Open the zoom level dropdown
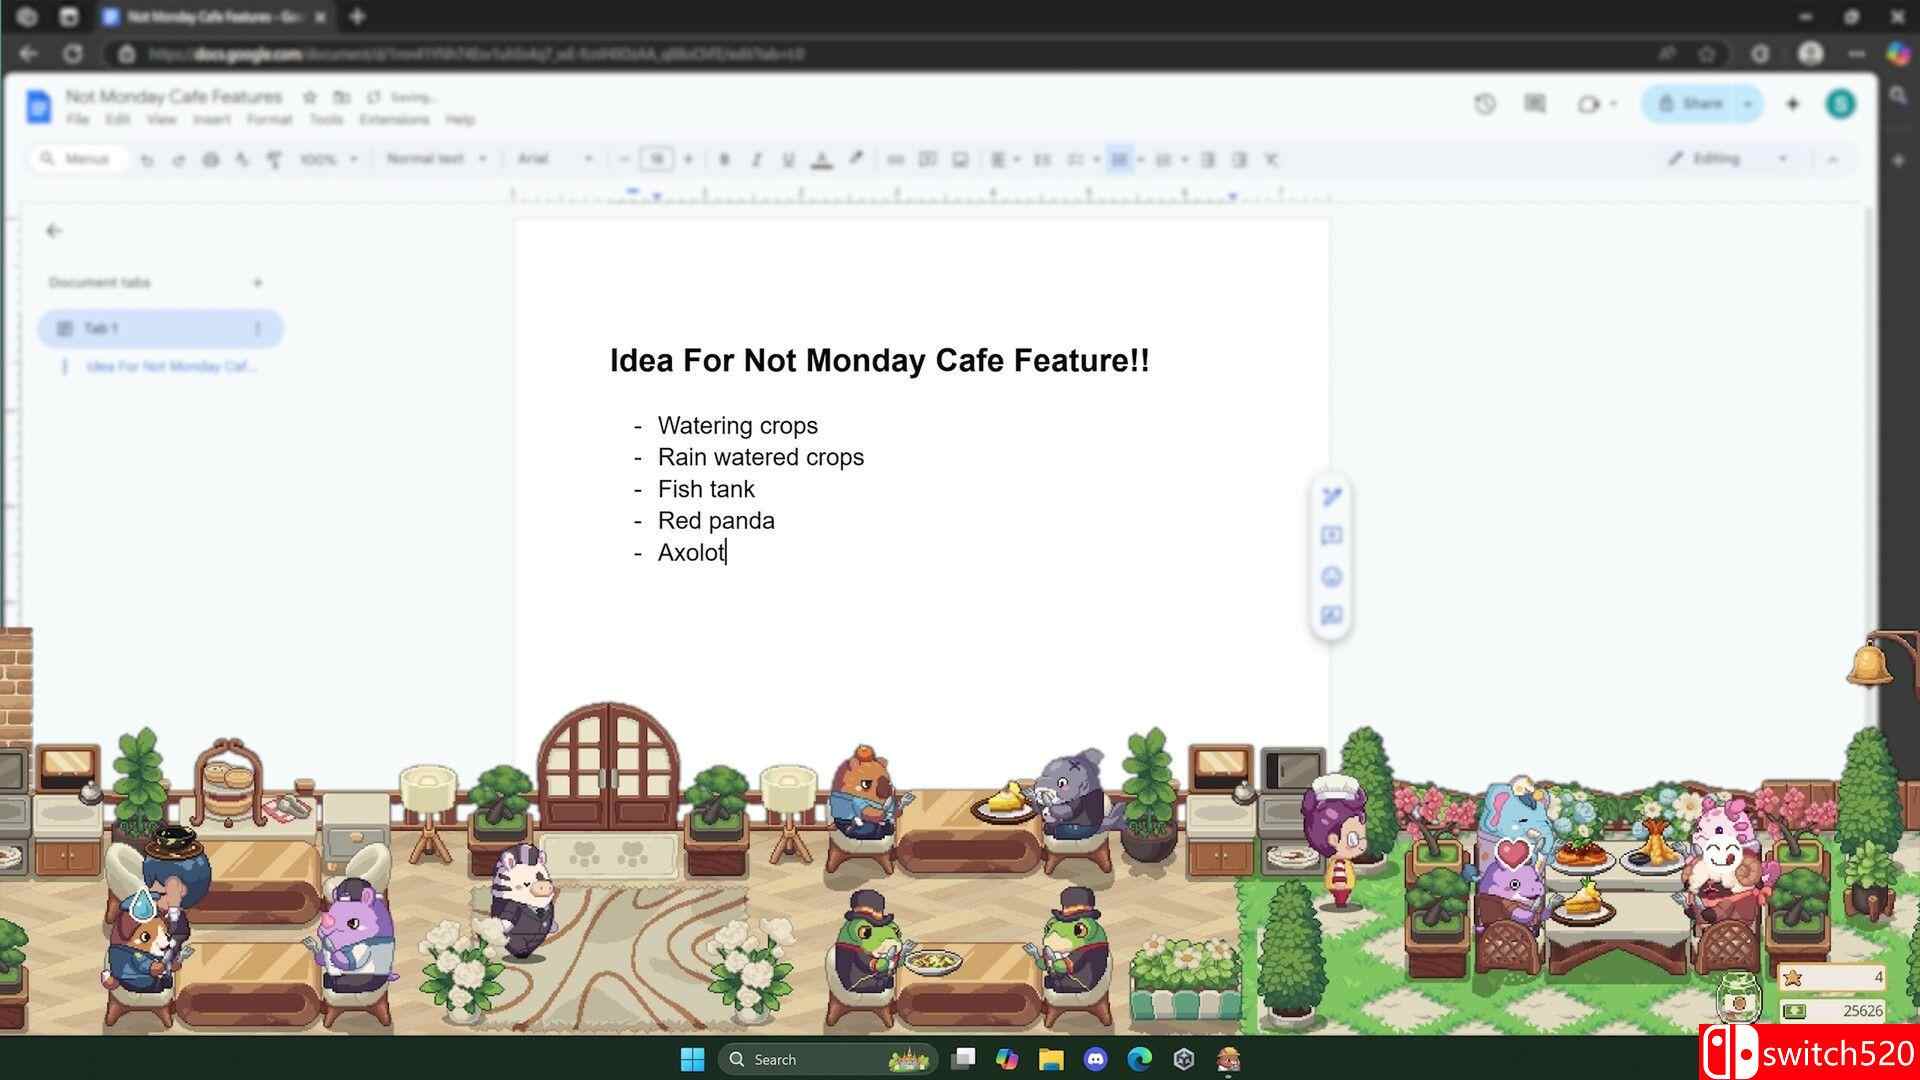Image resolution: width=1920 pixels, height=1080 pixels. (x=327, y=159)
